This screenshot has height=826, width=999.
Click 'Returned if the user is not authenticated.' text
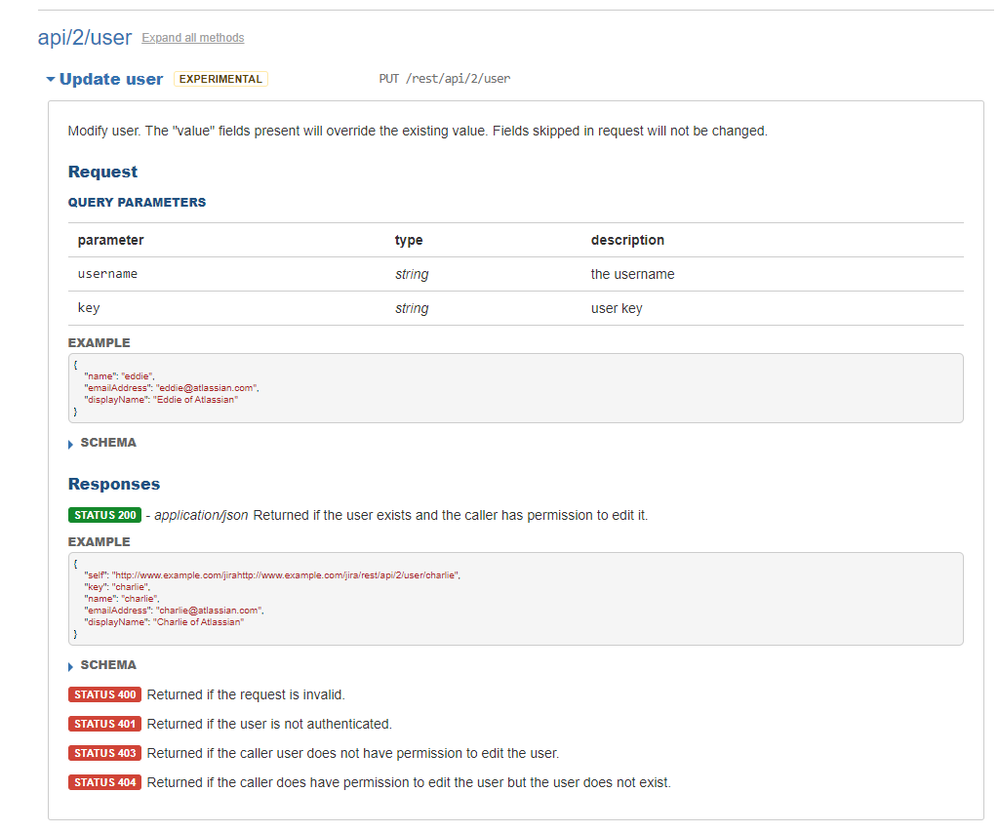pyautogui.click(x=269, y=724)
